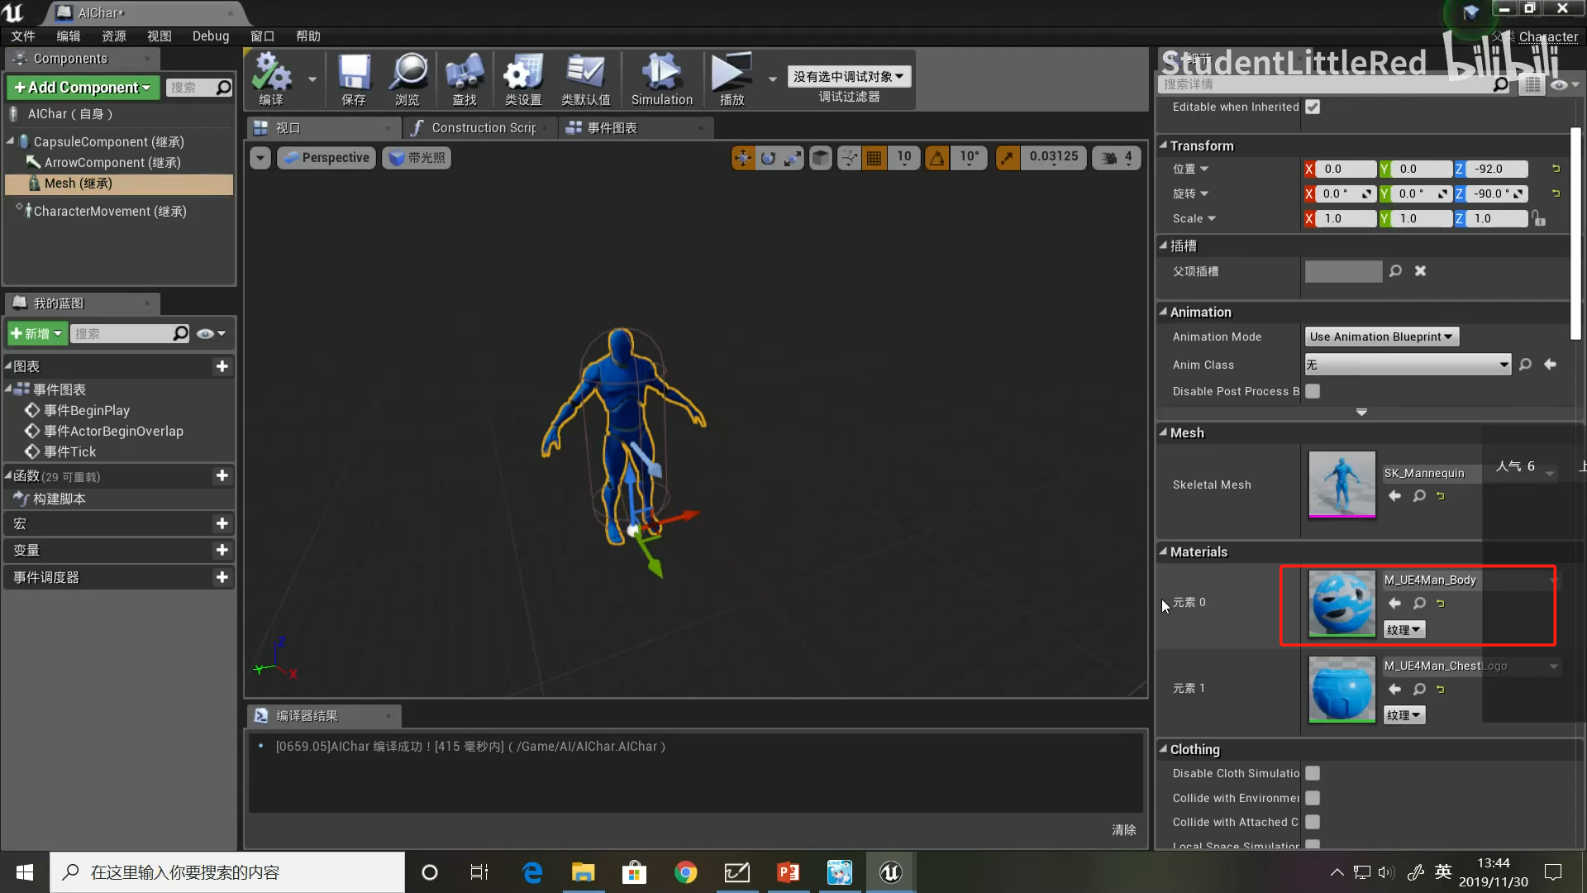The image size is (1587, 893).
Task: Open 类默认值 (Class Defaults)
Action: pyautogui.click(x=585, y=79)
